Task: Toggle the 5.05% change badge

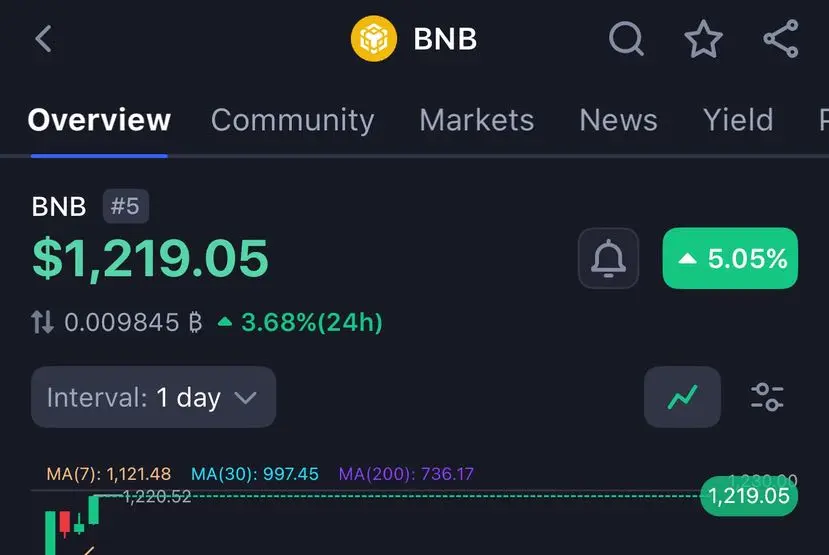Action: 730,258
